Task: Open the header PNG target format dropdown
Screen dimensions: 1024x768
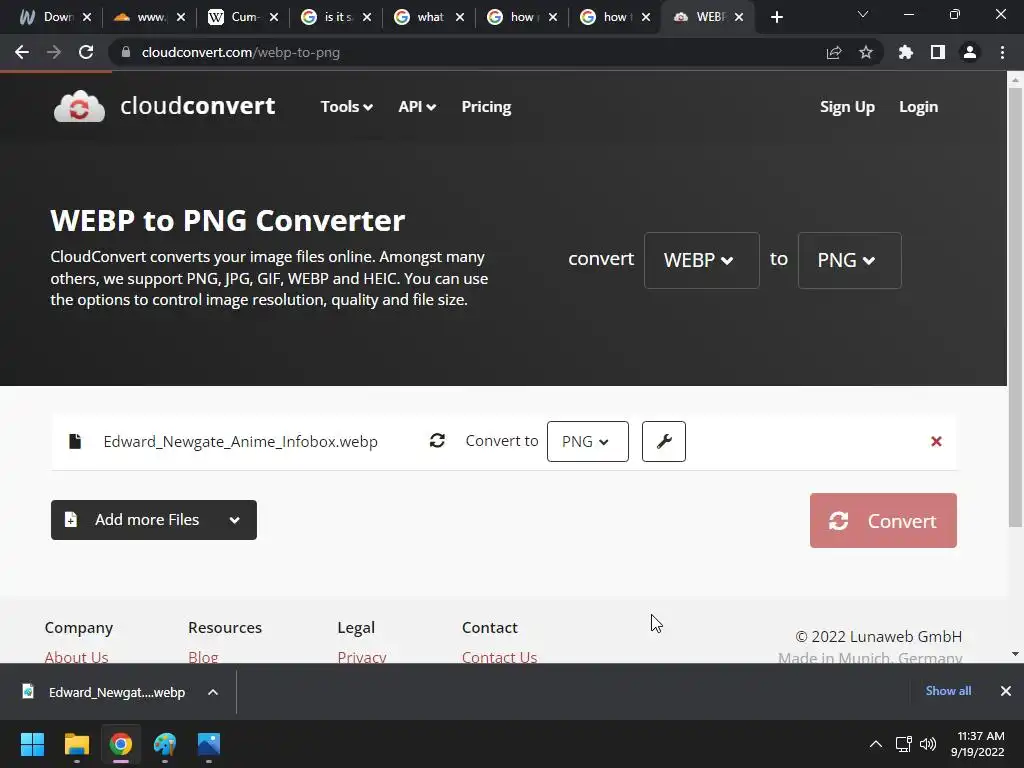Action: [849, 260]
